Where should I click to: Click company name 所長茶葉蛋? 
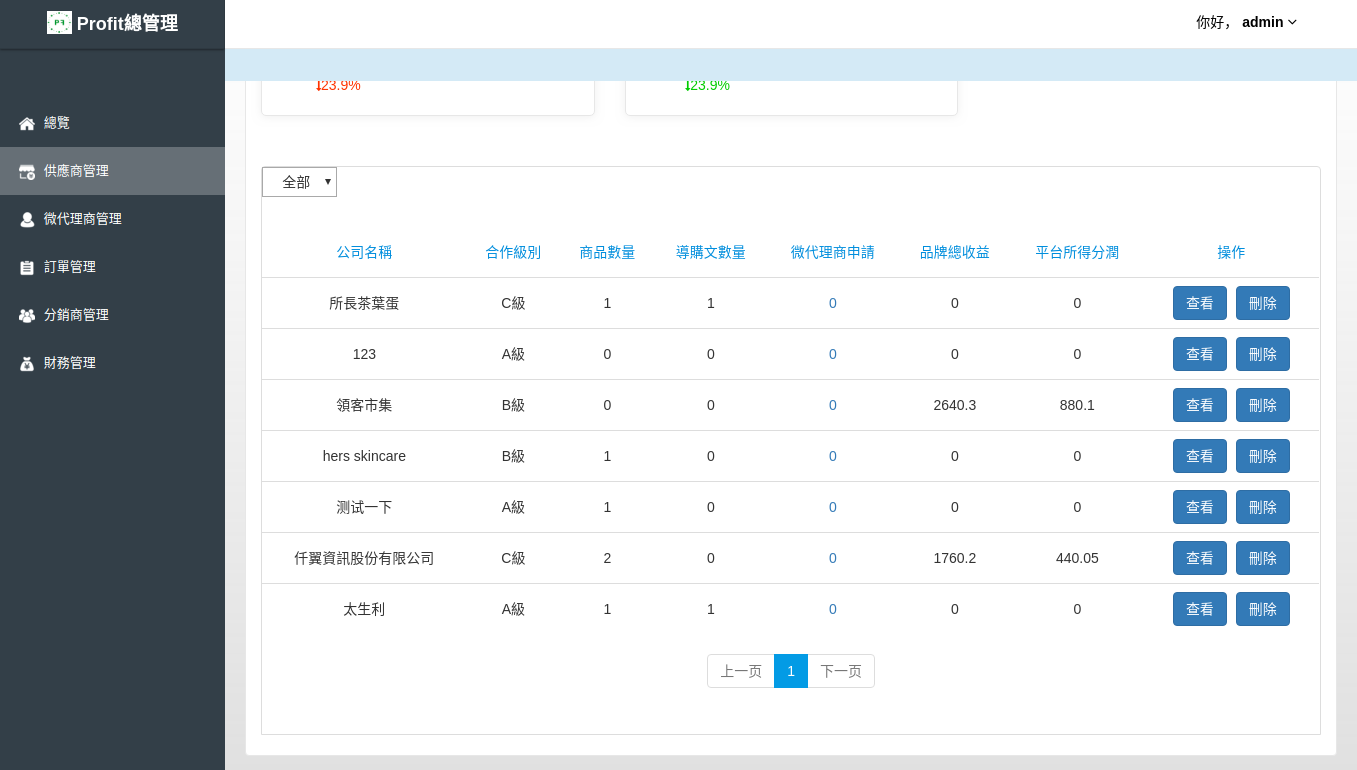point(364,303)
